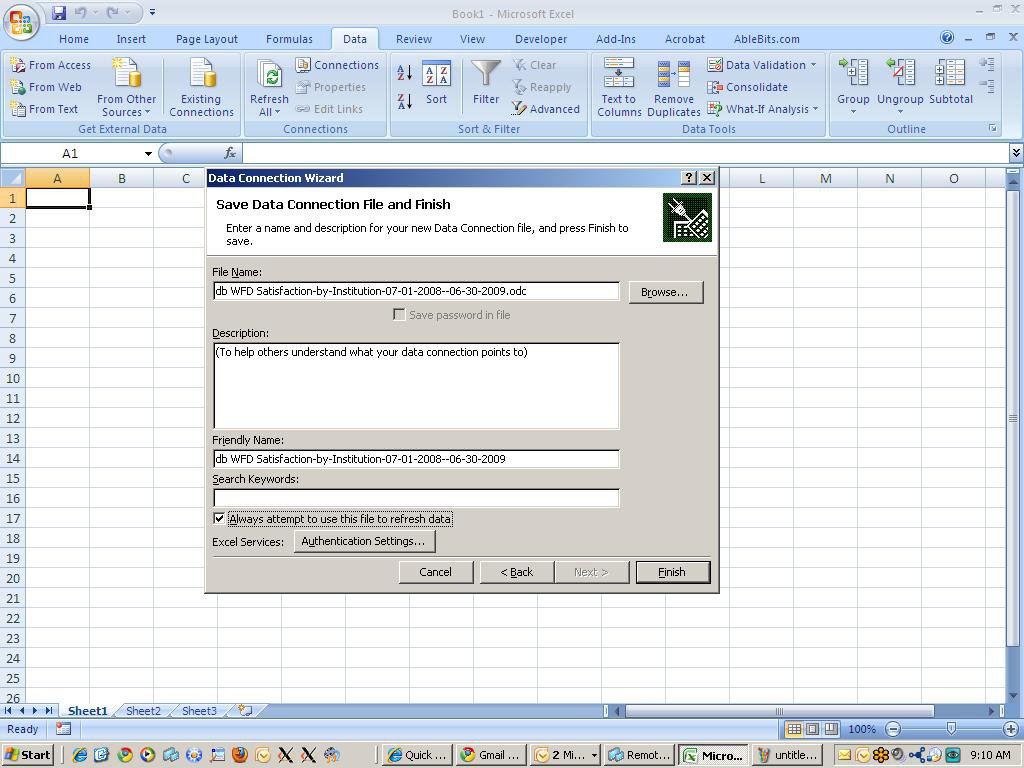Viewport: 1024px width, 768px height.
Task: Open the Text to Columns tool
Action: point(618,87)
